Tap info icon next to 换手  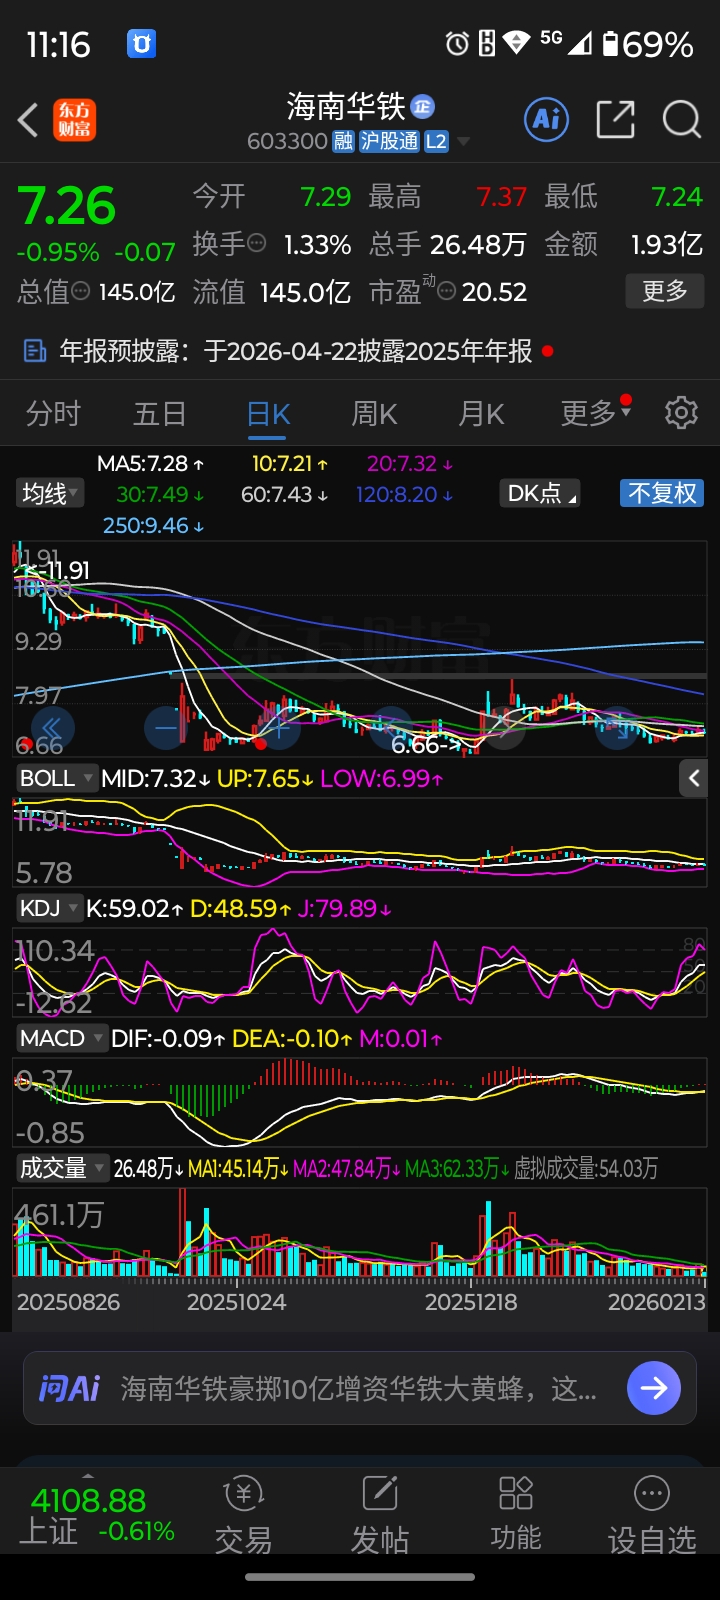[x=257, y=243]
